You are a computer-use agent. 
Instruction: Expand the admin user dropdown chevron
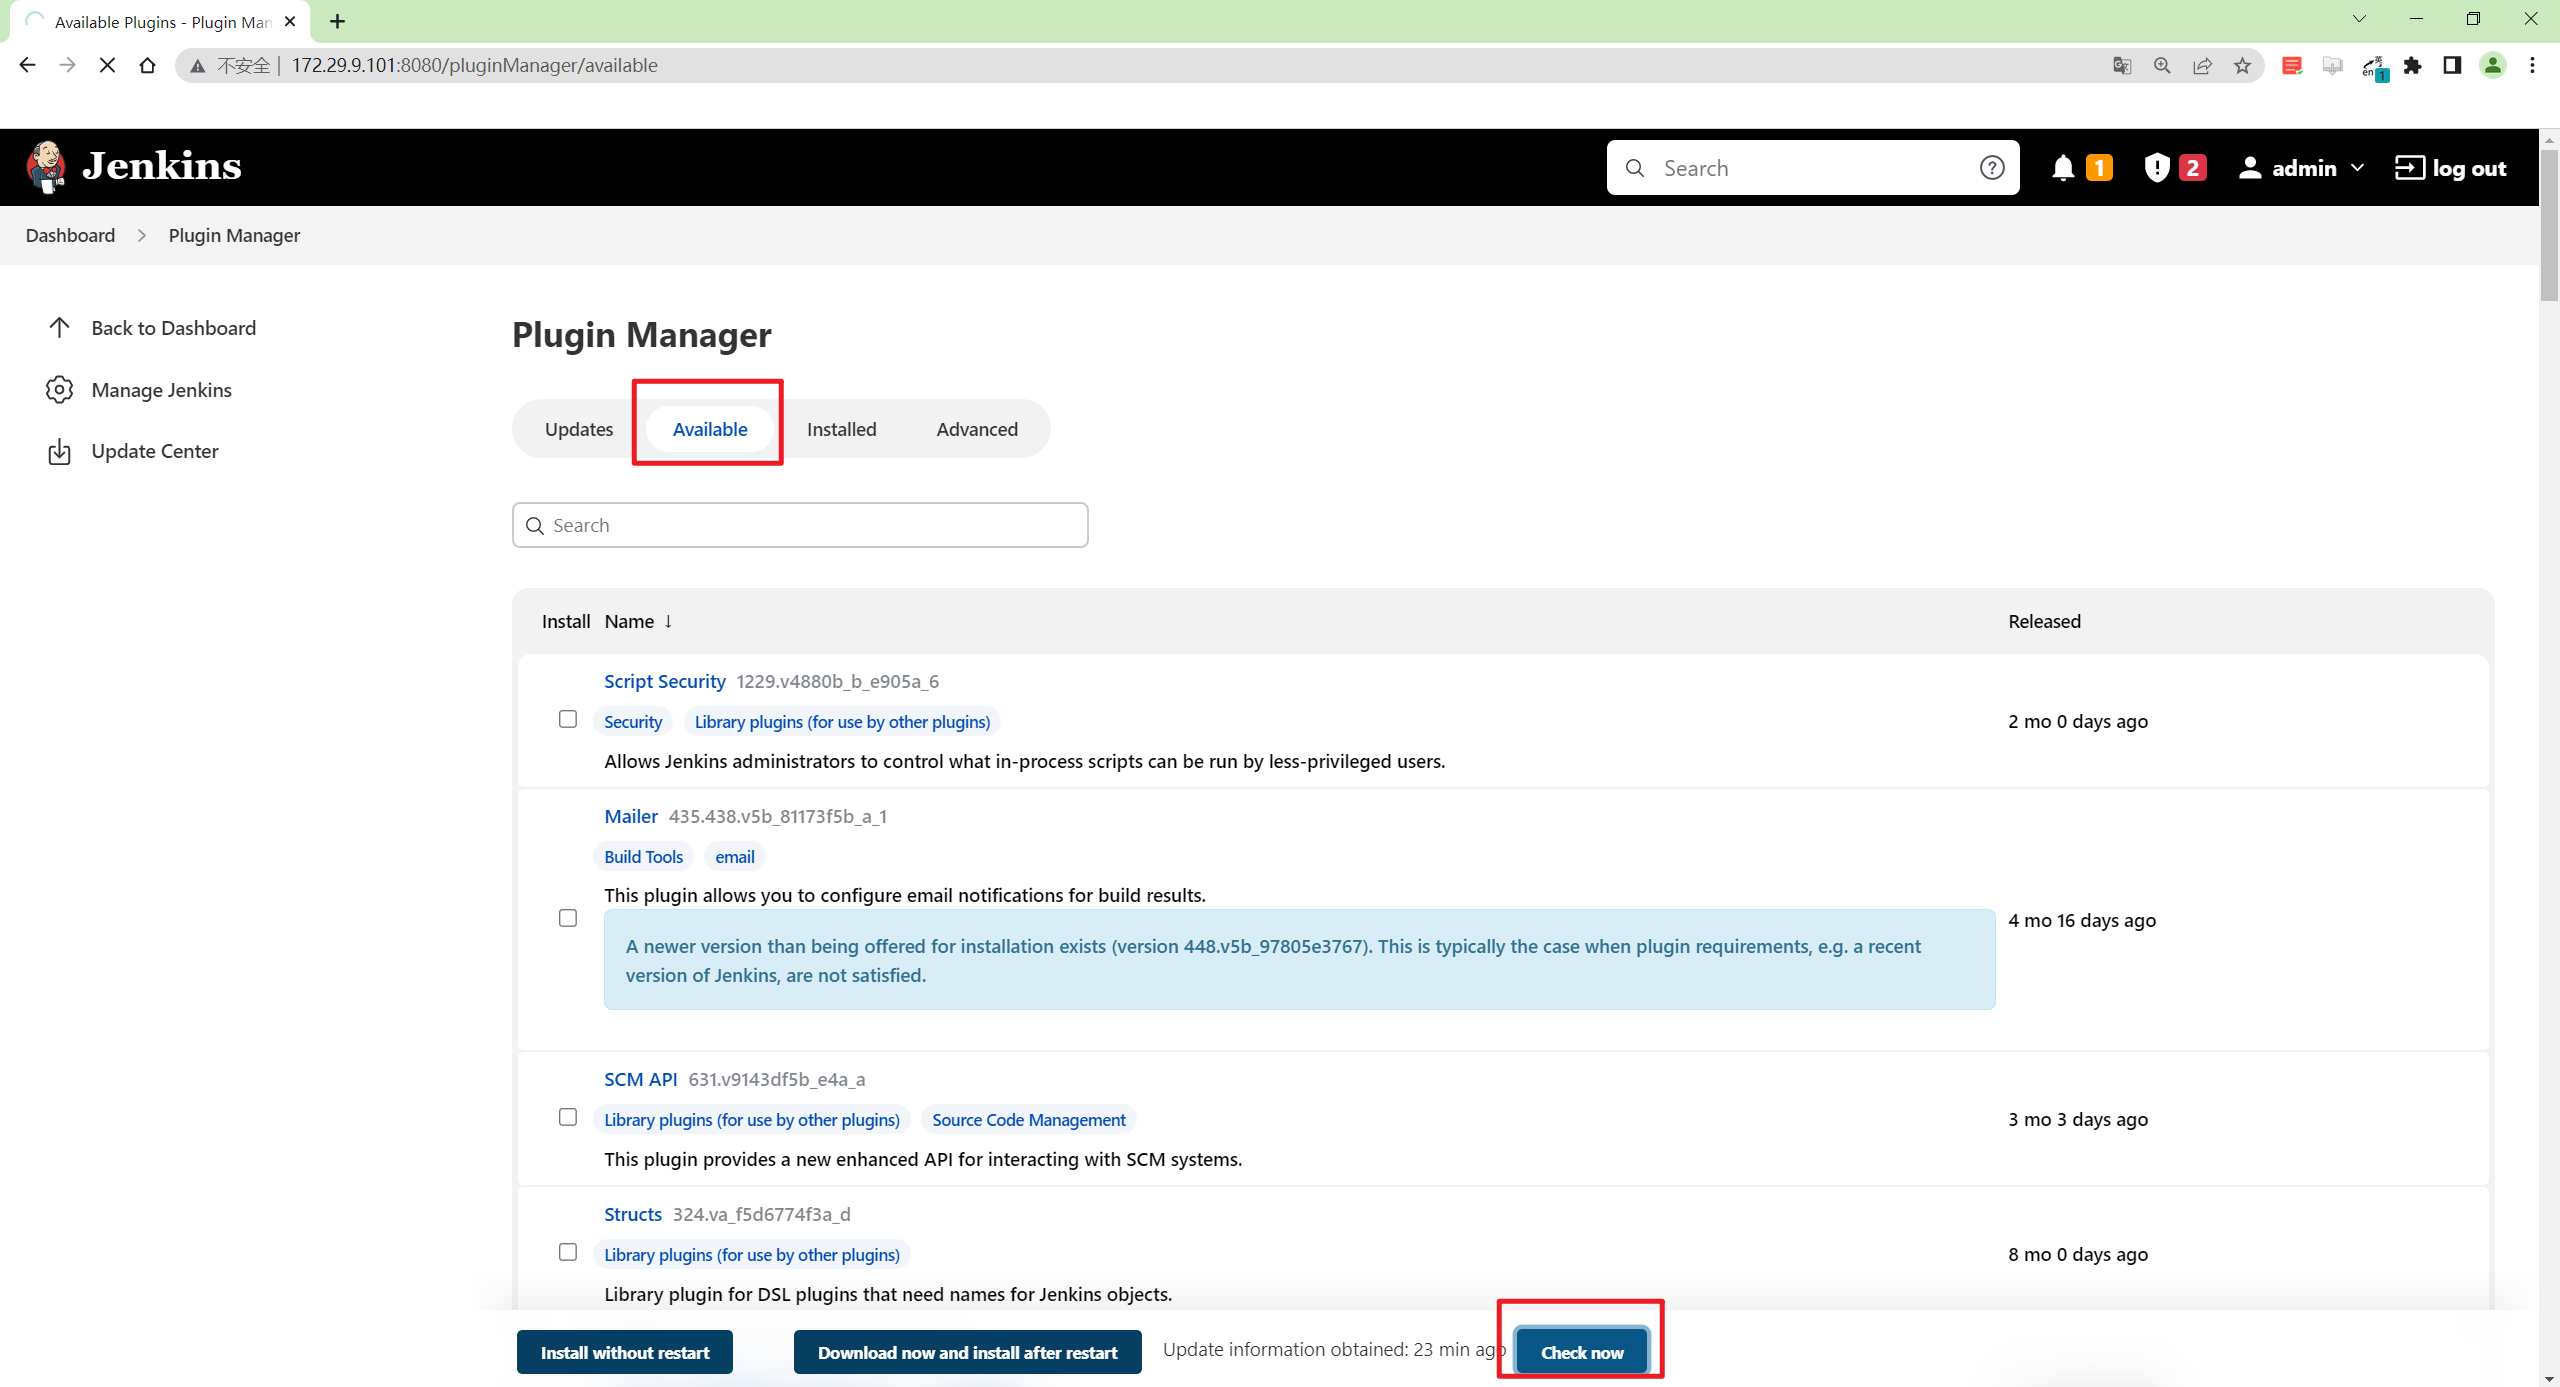[2358, 168]
